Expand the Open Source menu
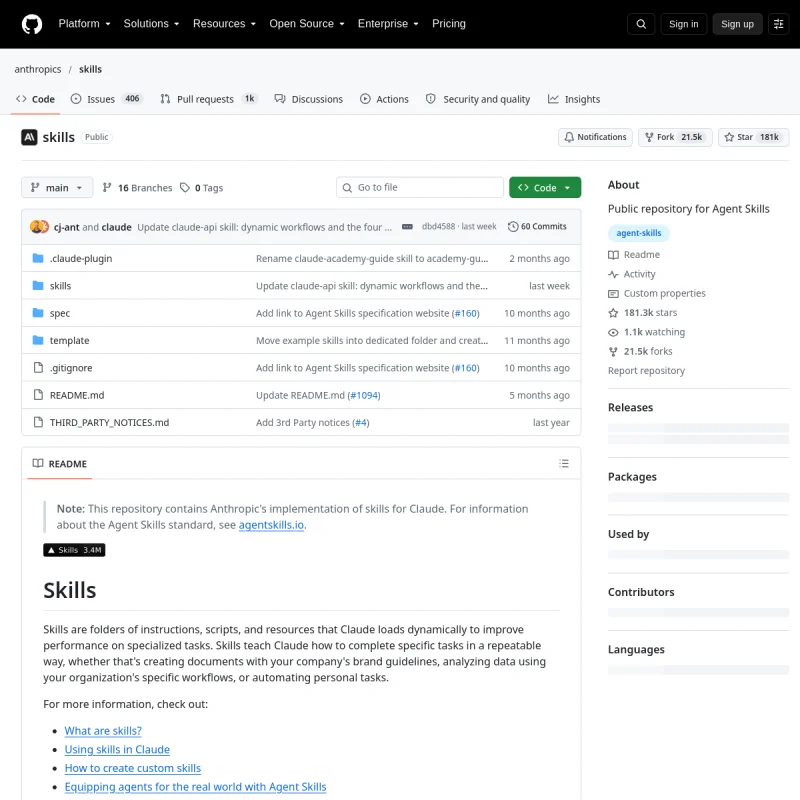 (x=307, y=24)
